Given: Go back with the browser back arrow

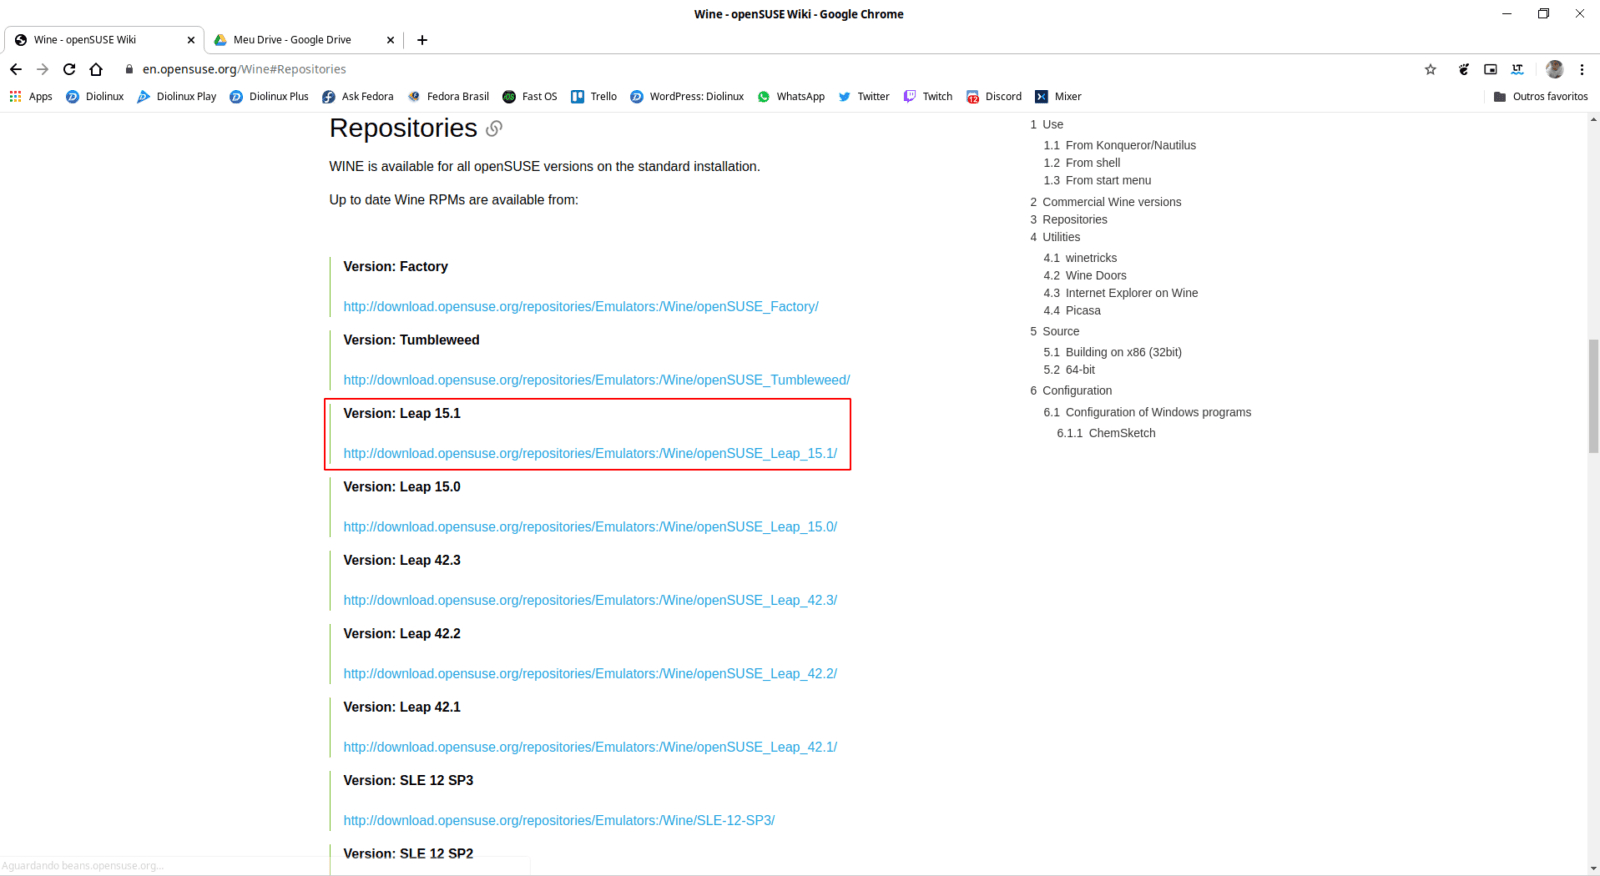Looking at the screenshot, I should point(16,69).
